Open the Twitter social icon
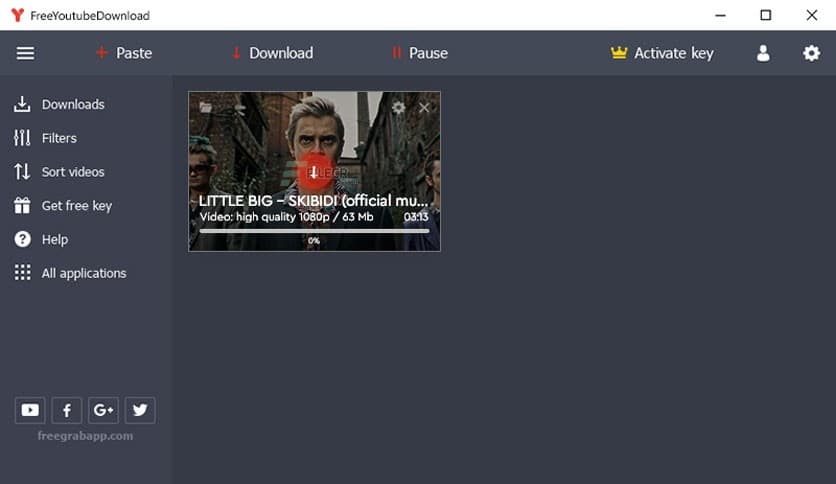836x484 pixels. pyautogui.click(x=140, y=410)
